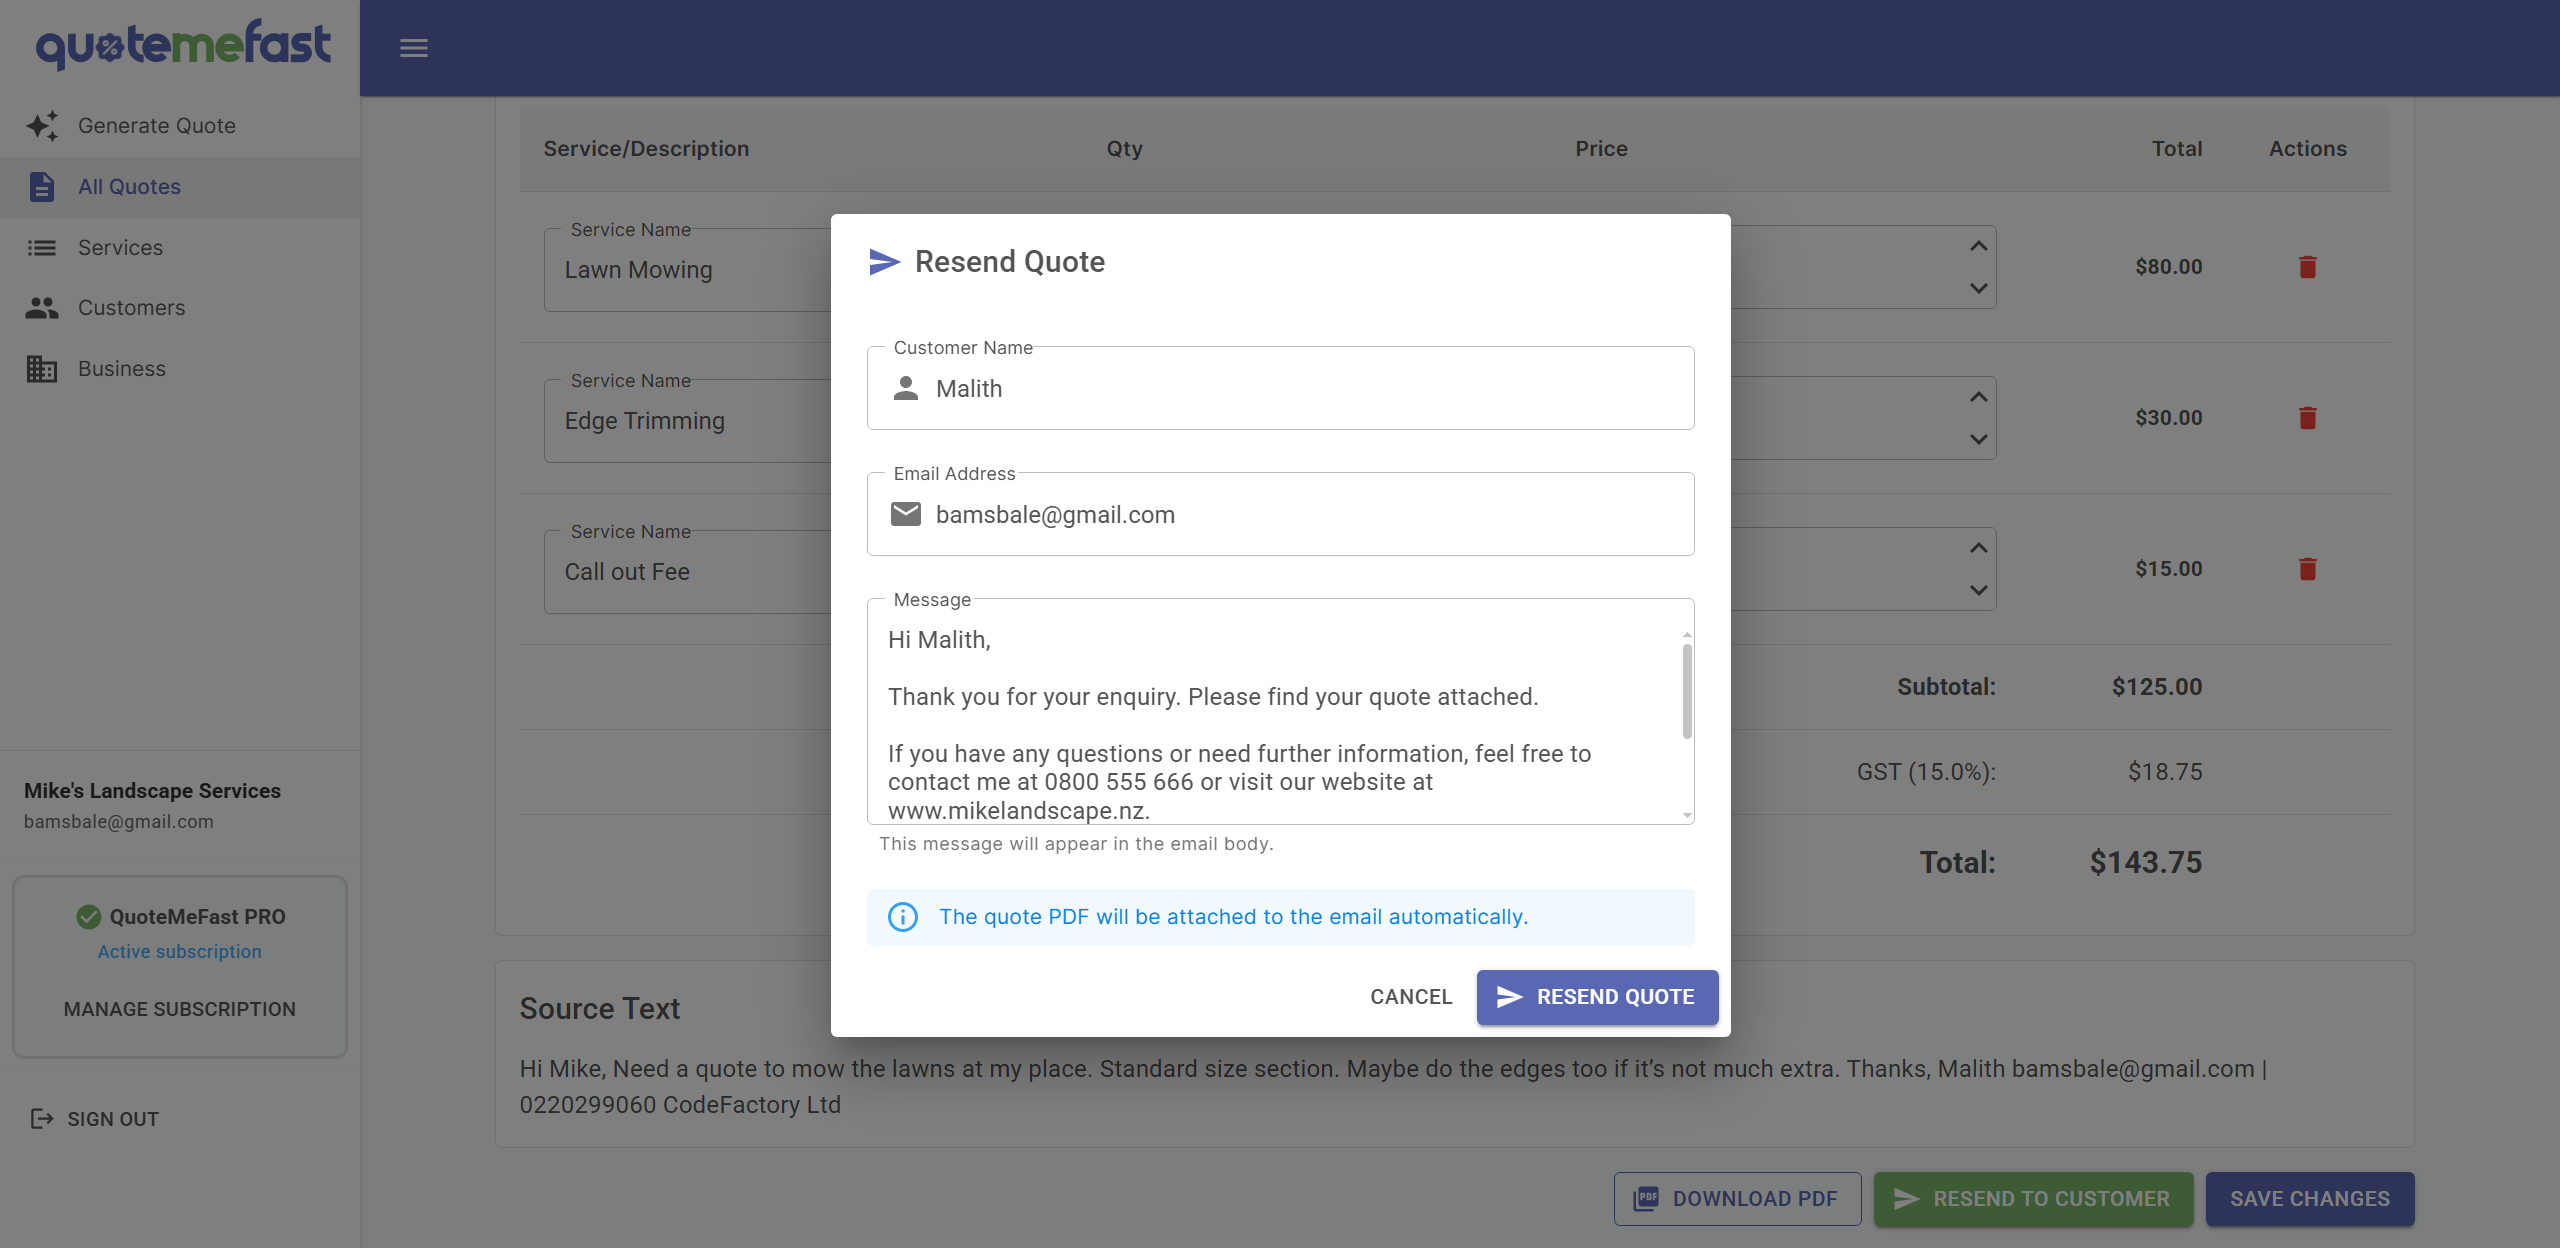Increase the Lawn Mowing price stepper
This screenshot has width=2560, height=1248.
1978,246
